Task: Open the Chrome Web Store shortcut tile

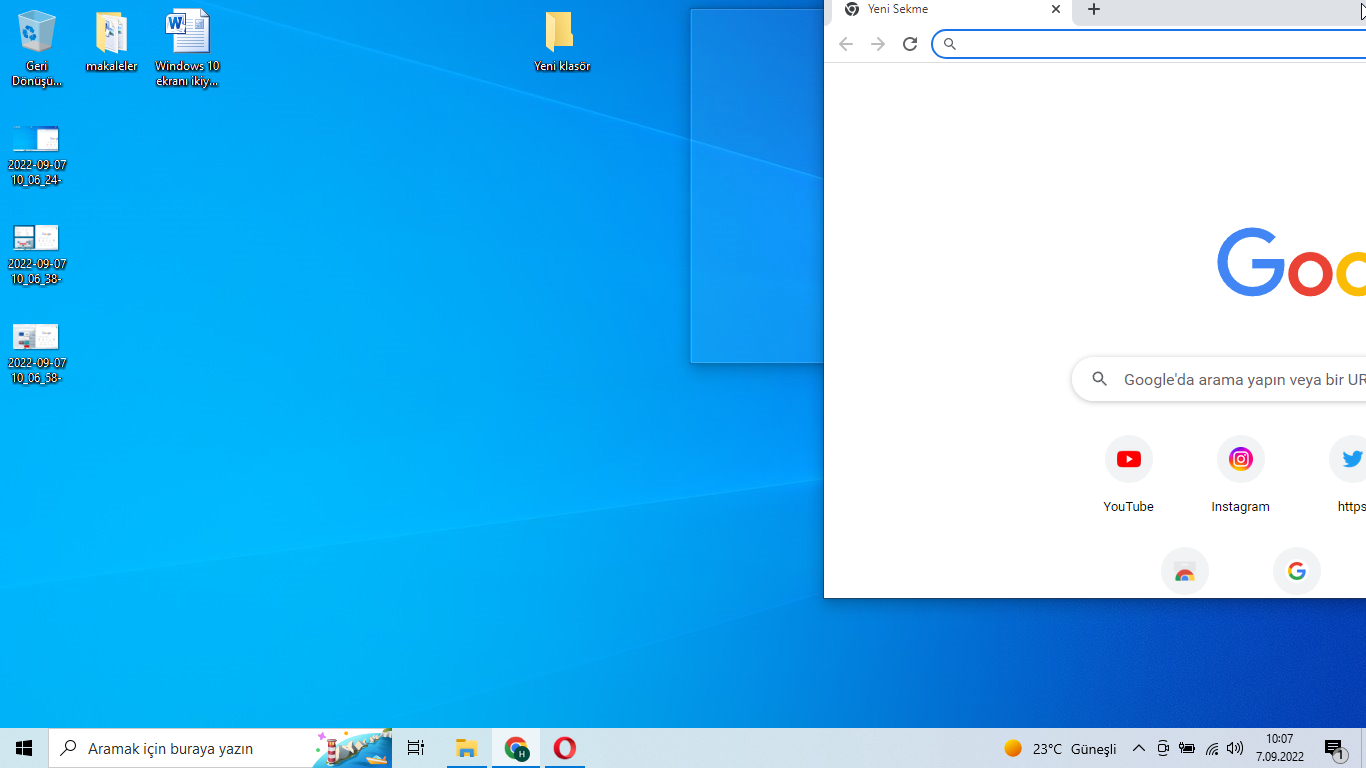Action: pyautogui.click(x=1184, y=571)
